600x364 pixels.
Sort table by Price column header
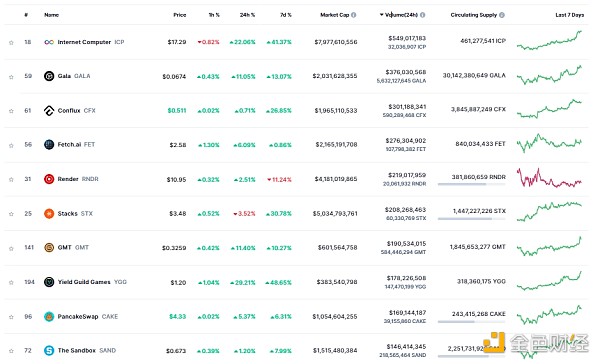pyautogui.click(x=179, y=15)
